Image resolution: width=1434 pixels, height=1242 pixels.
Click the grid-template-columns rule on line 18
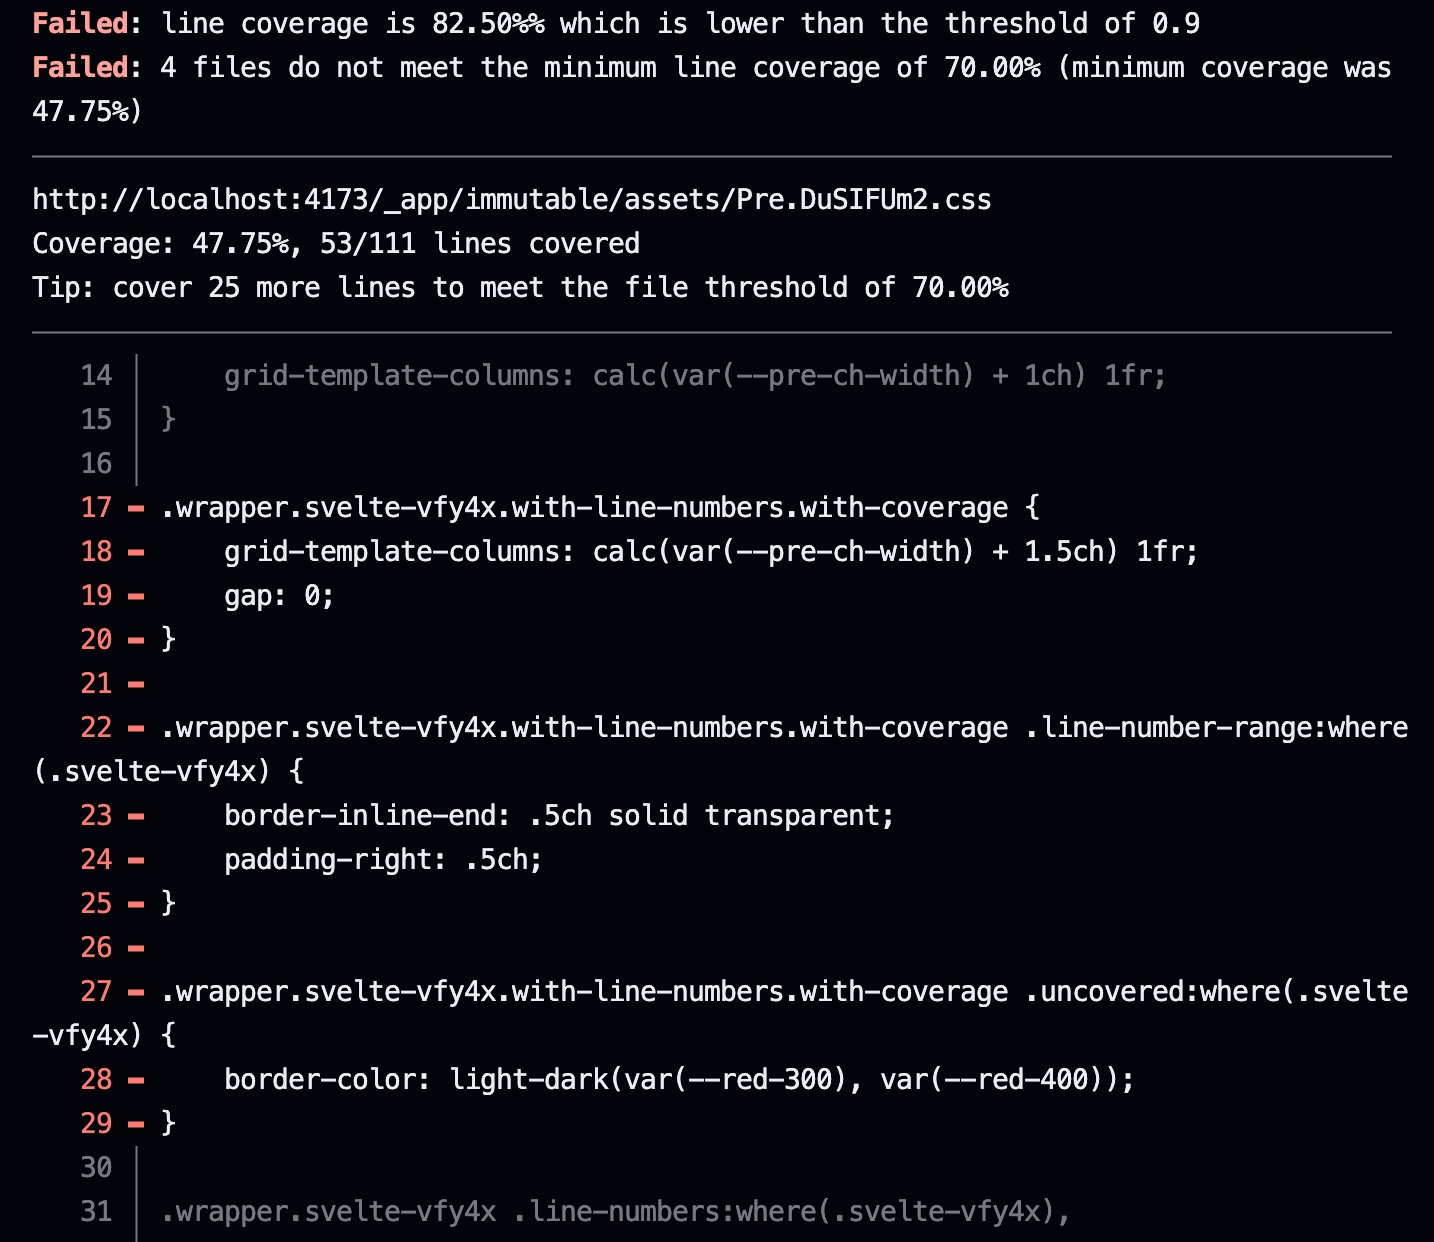tap(710, 551)
